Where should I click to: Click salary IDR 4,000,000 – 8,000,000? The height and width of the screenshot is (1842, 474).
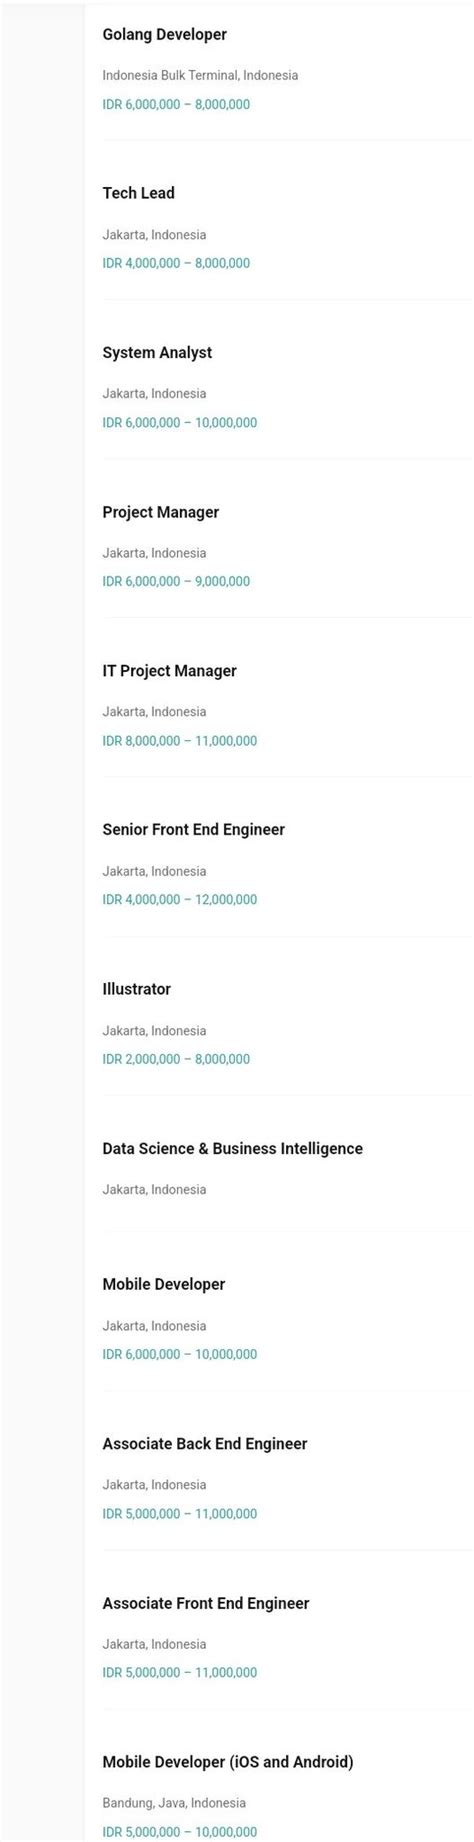pos(176,263)
